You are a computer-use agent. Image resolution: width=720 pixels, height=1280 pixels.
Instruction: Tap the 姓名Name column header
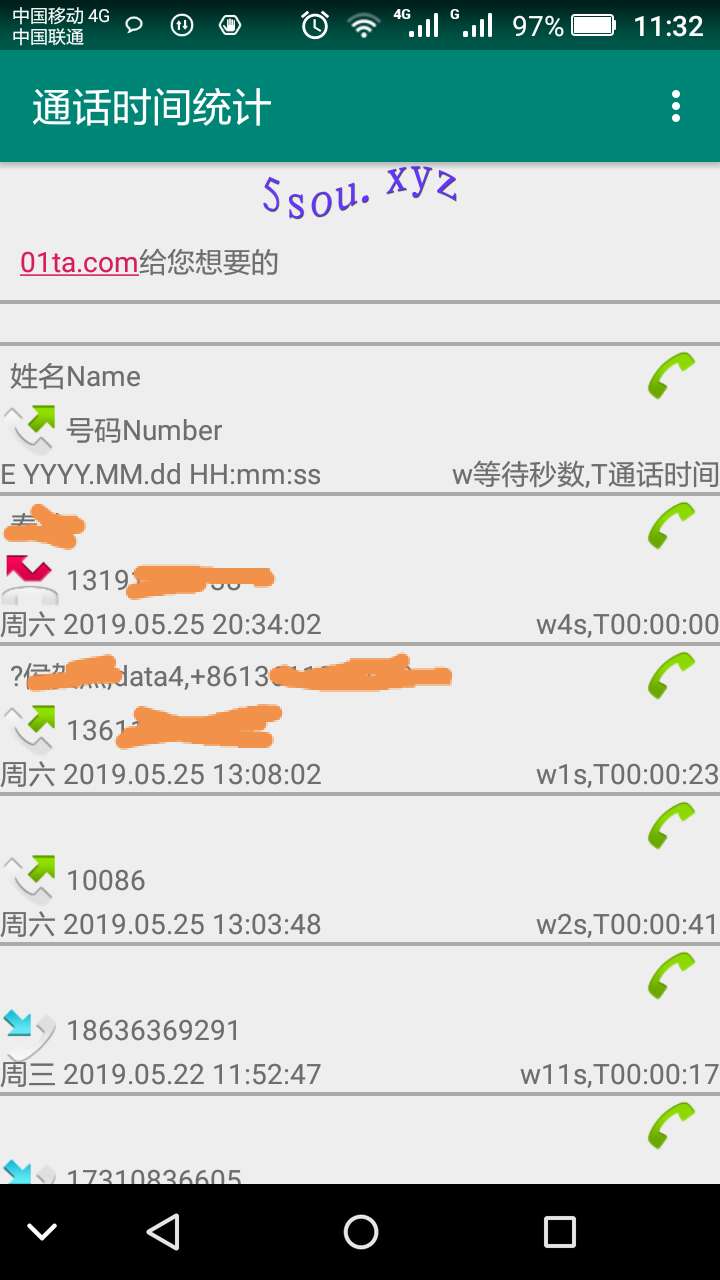[x=75, y=377]
